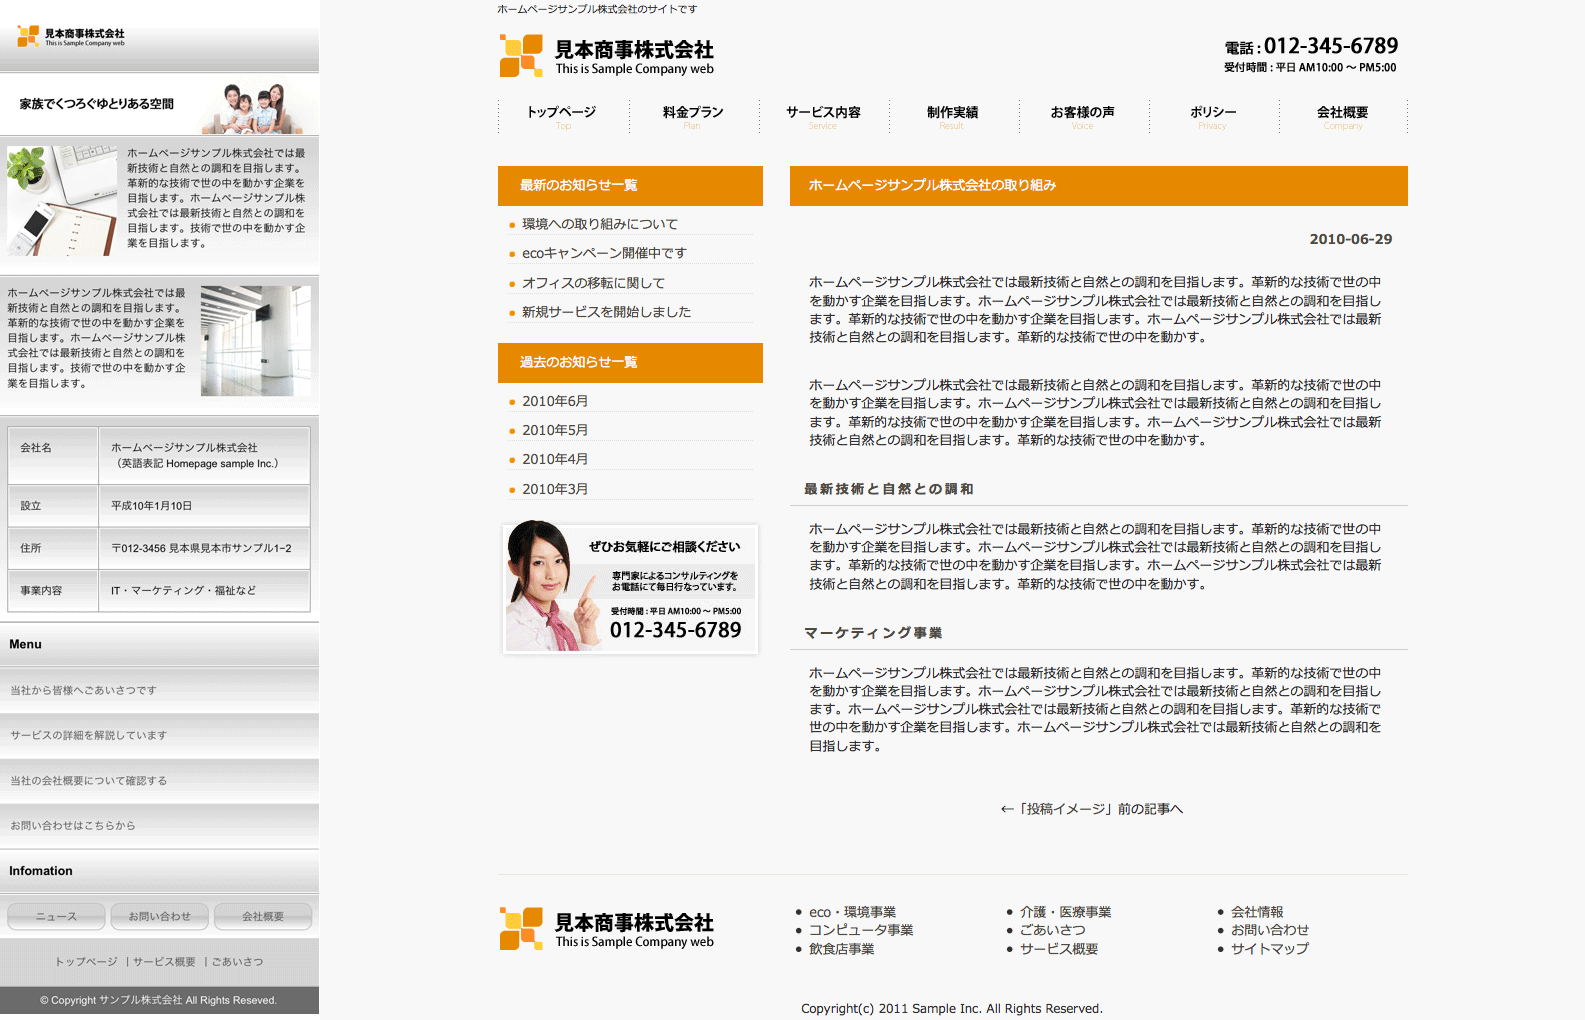Open the 料金プラン navigation menu item
This screenshot has width=1585, height=1020.
[x=692, y=114]
